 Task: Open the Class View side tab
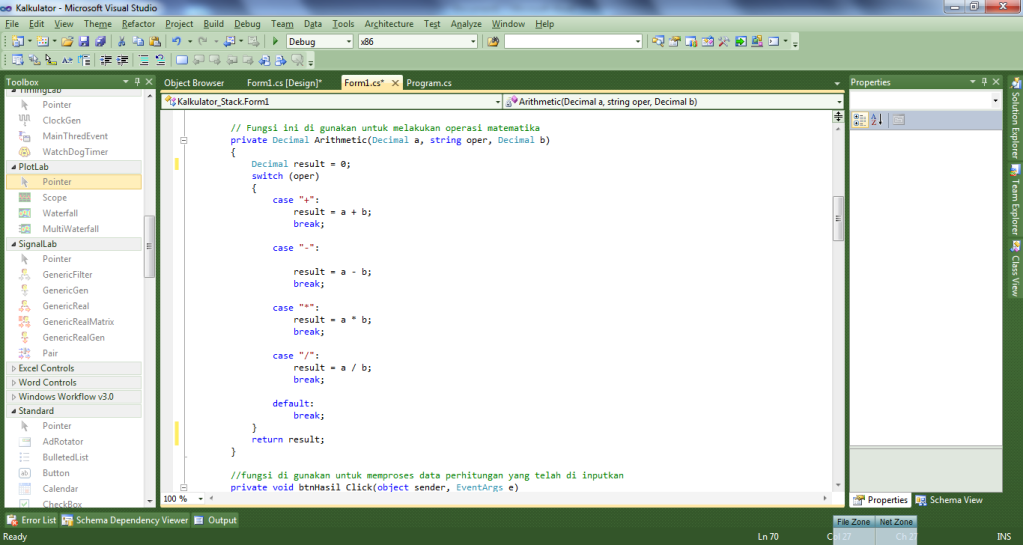[1015, 269]
